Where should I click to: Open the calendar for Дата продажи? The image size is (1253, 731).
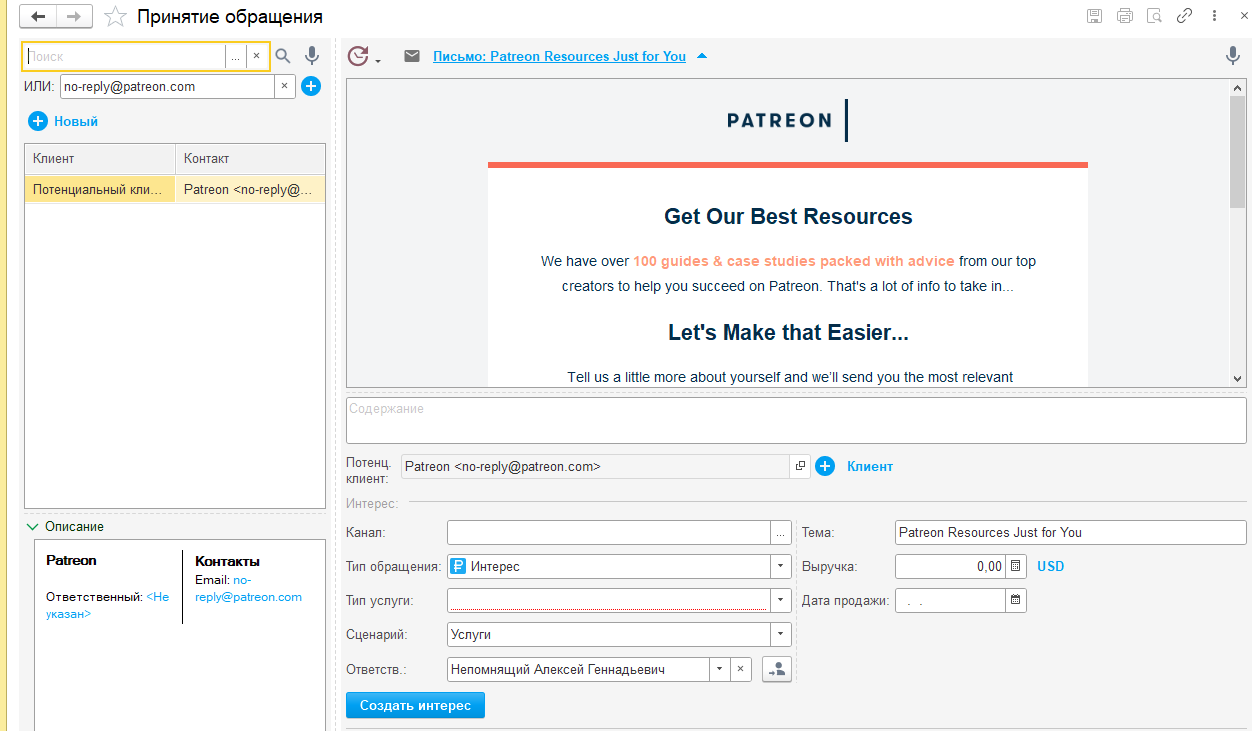[1016, 600]
